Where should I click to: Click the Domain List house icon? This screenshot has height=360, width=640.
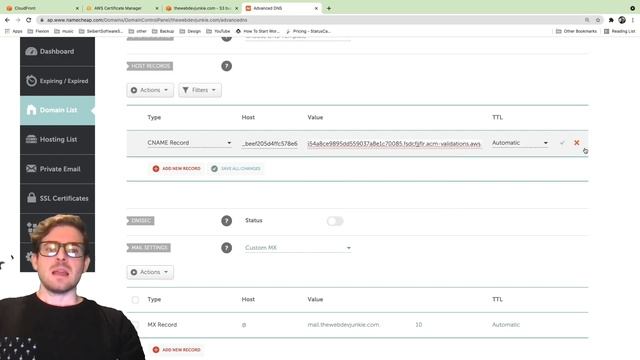[x=31, y=110]
